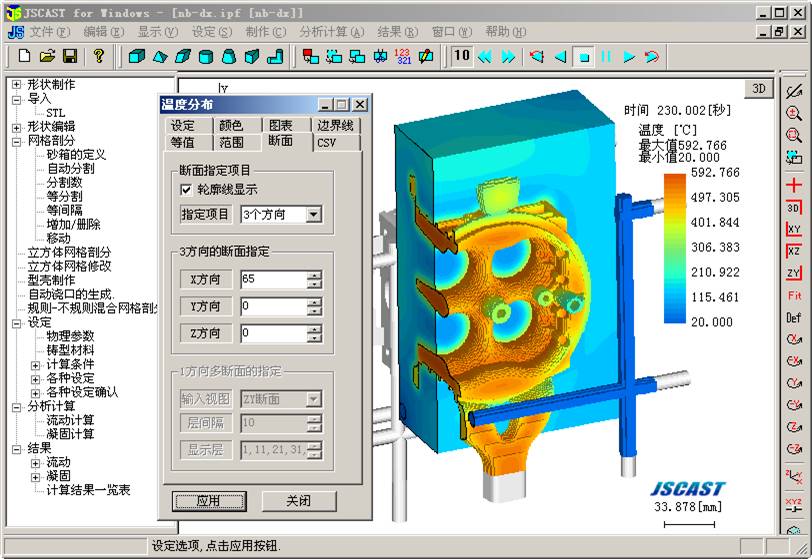Click the red-and-cyan squares toolbar icon
The width and height of the screenshot is (812, 559).
click(x=311, y=56)
